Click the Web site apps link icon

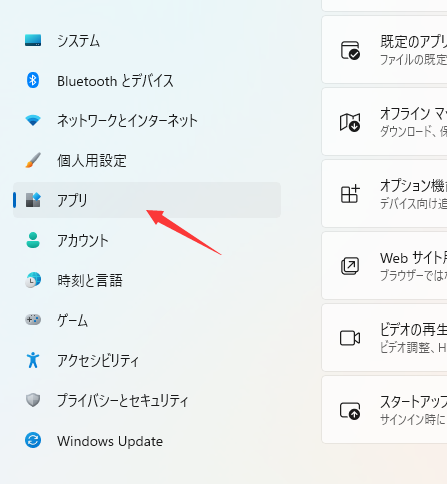pos(350,266)
